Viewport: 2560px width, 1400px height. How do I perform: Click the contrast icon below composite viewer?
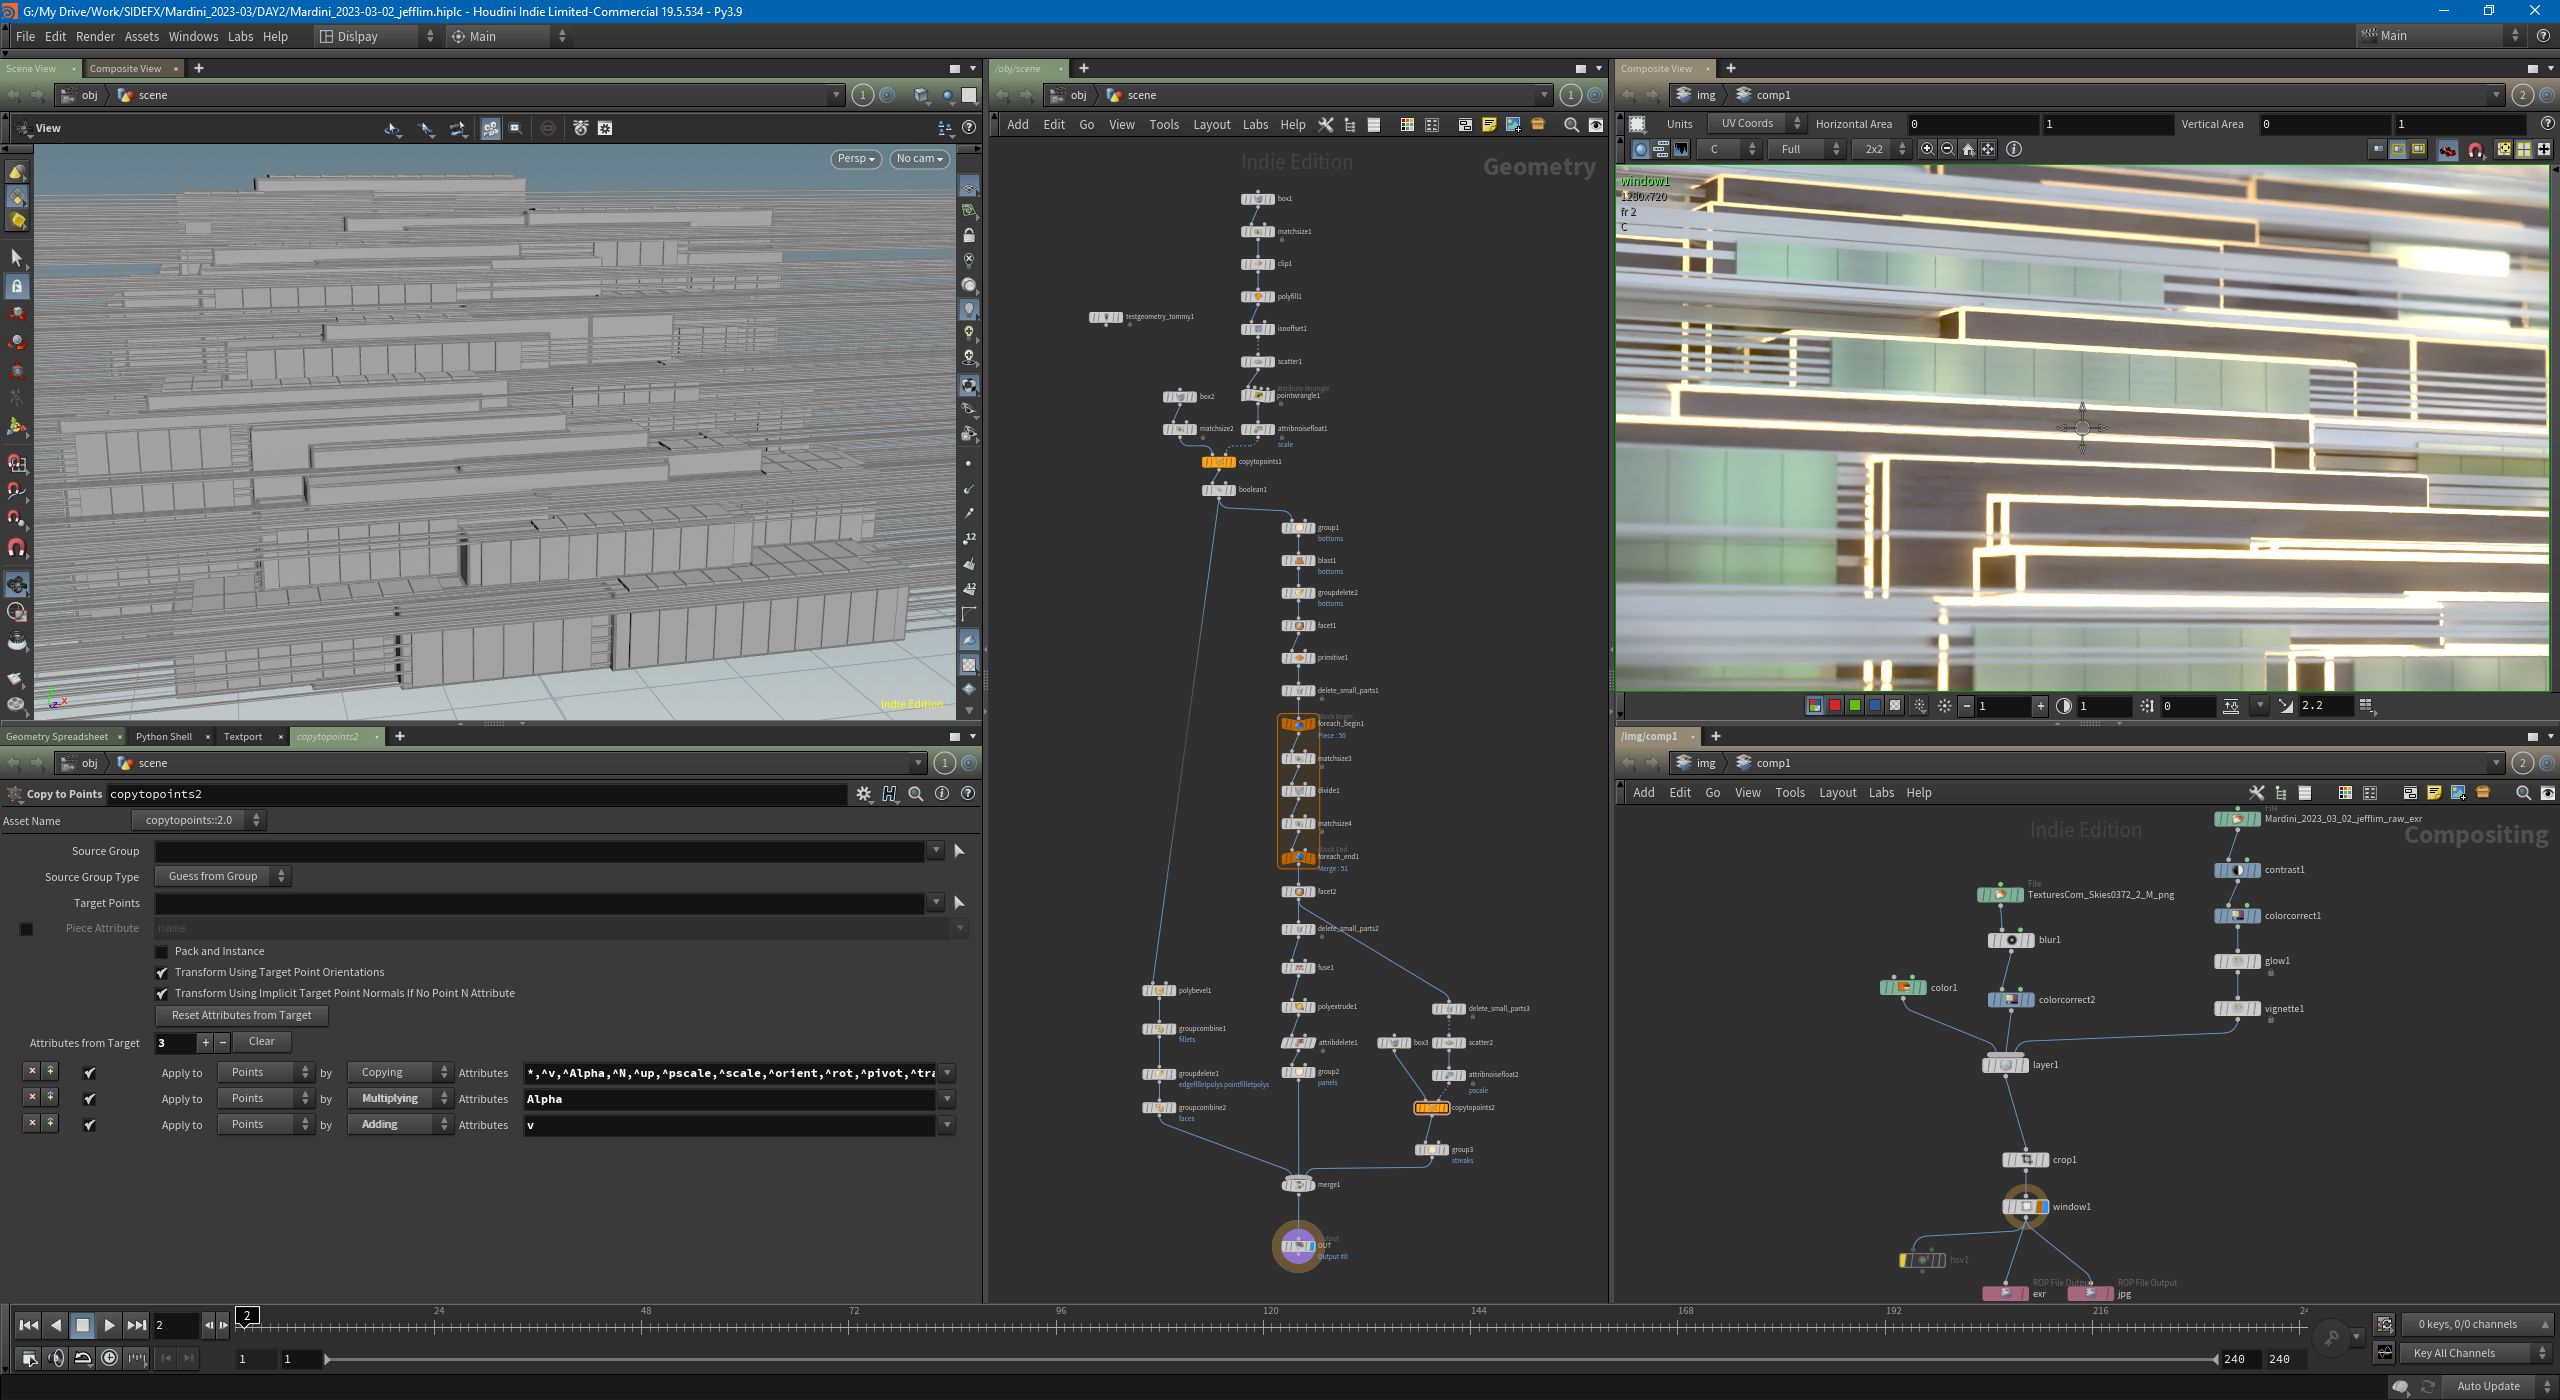point(2064,706)
